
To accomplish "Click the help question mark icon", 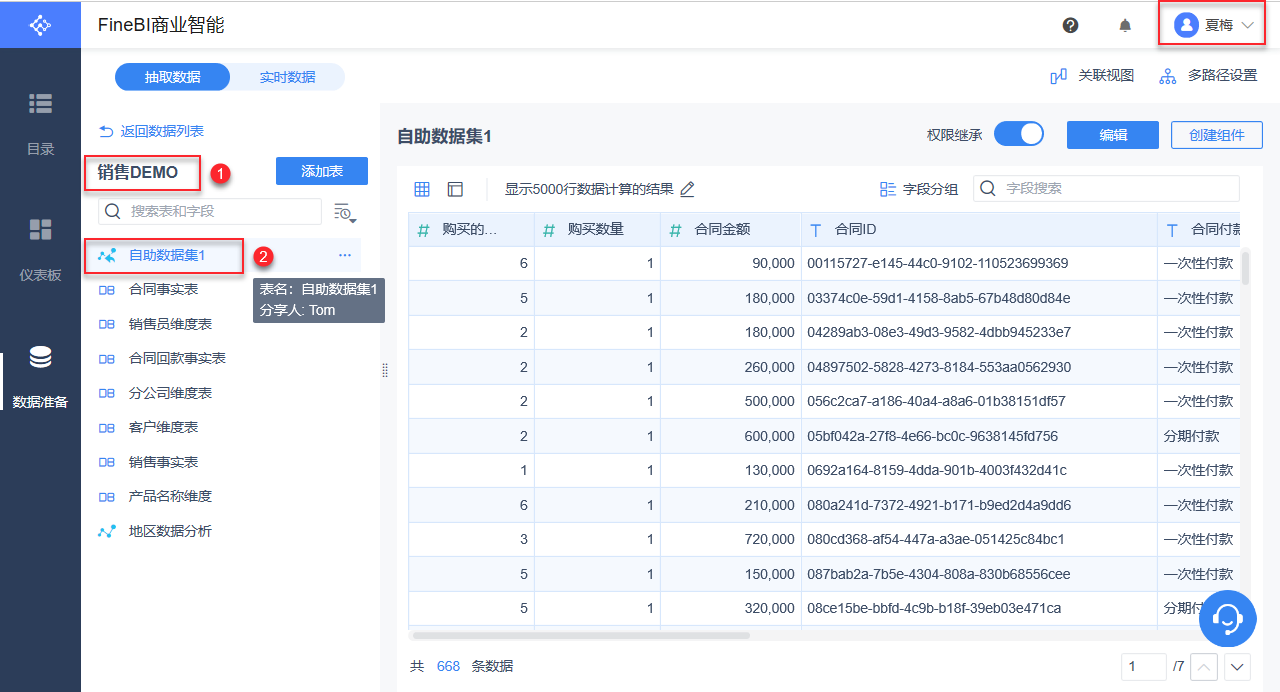I will click(1070, 25).
